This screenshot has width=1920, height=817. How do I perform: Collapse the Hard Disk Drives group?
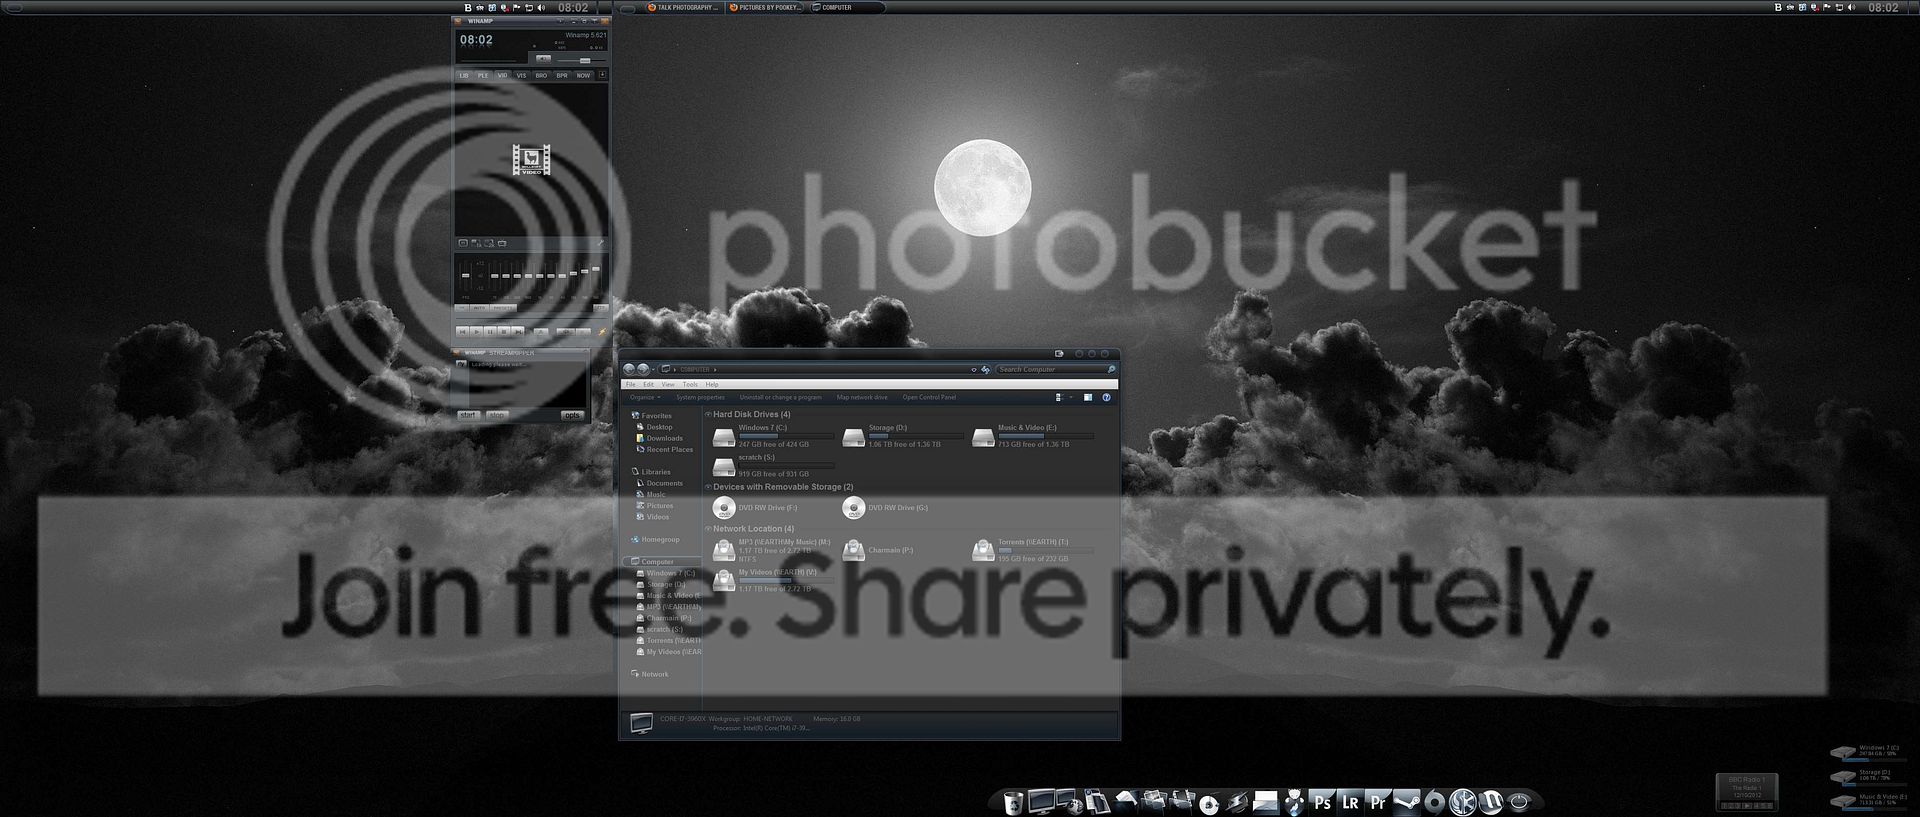pyautogui.click(x=709, y=414)
